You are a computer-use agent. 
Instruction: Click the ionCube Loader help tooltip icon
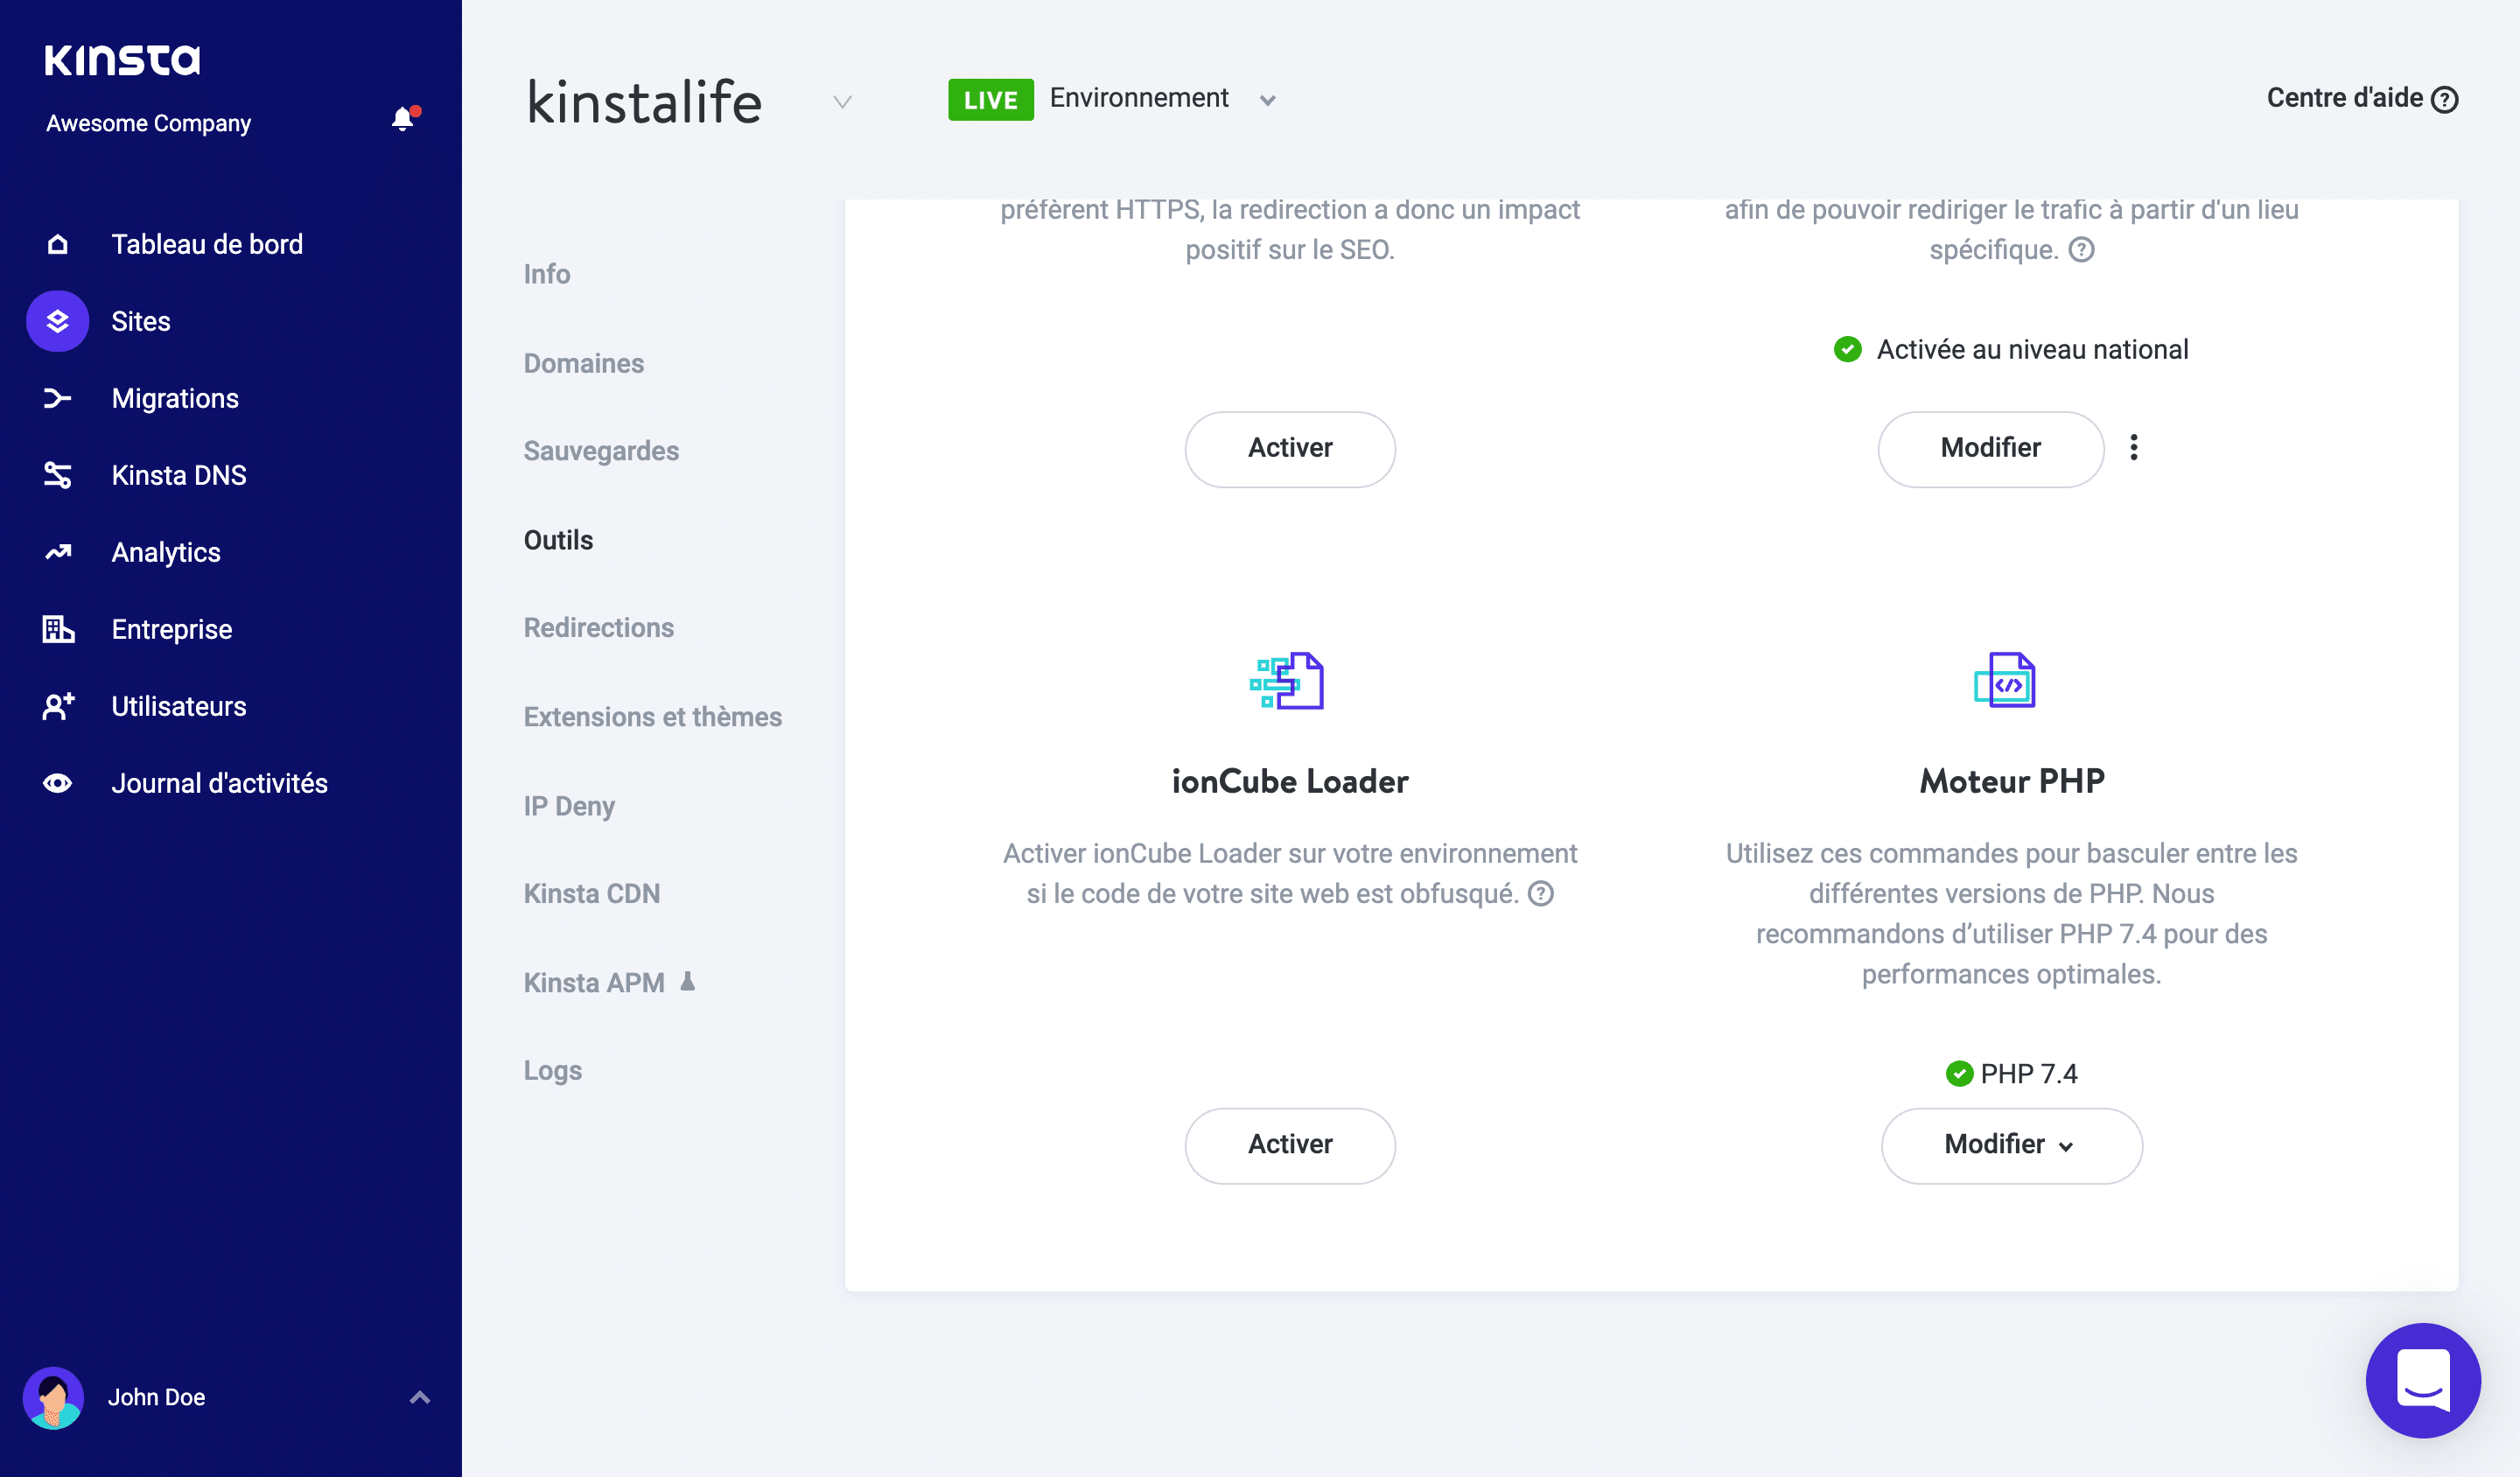tap(1540, 894)
